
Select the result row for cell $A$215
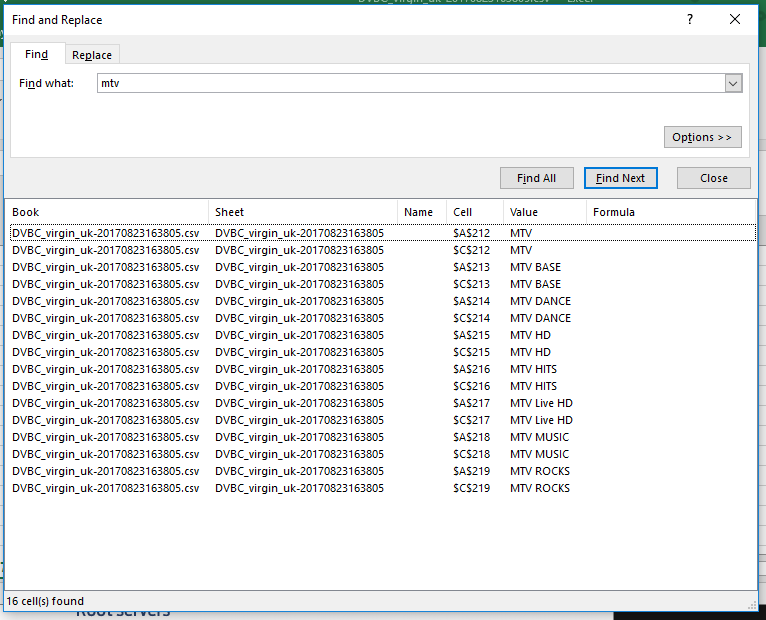click(383, 335)
